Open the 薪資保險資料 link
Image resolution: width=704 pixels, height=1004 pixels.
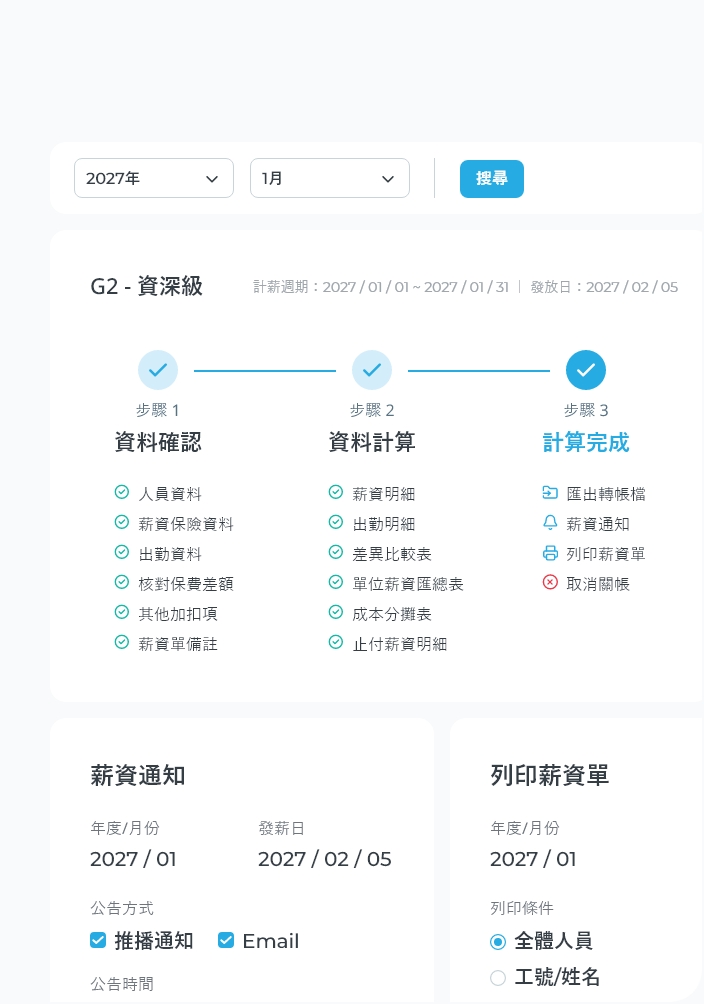pyautogui.click(x=186, y=524)
